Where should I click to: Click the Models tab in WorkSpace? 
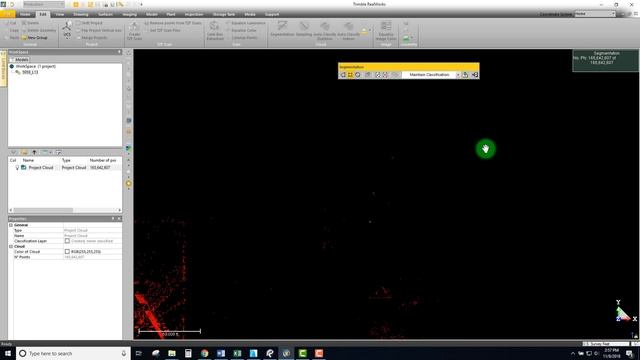(19, 60)
